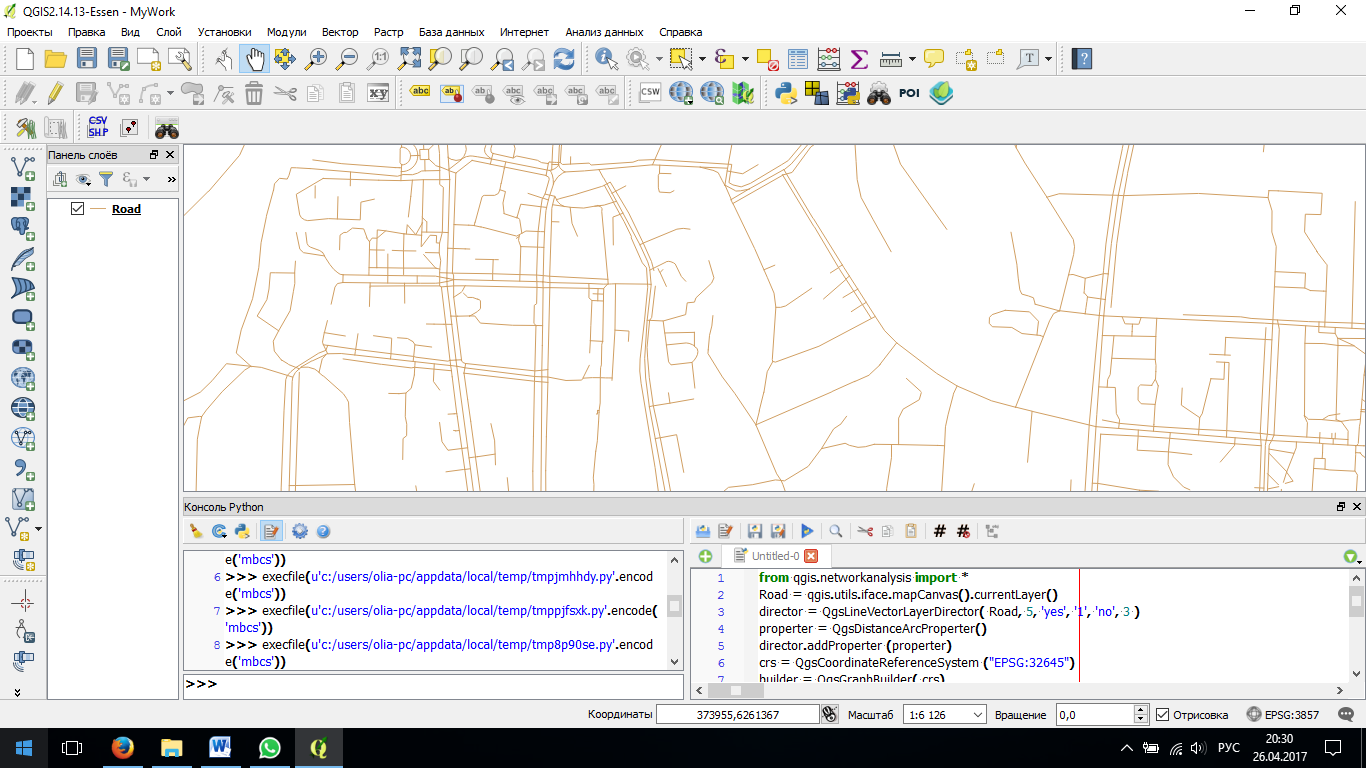Open the Модули menu
Screen dimensions: 1366x768
tap(286, 32)
